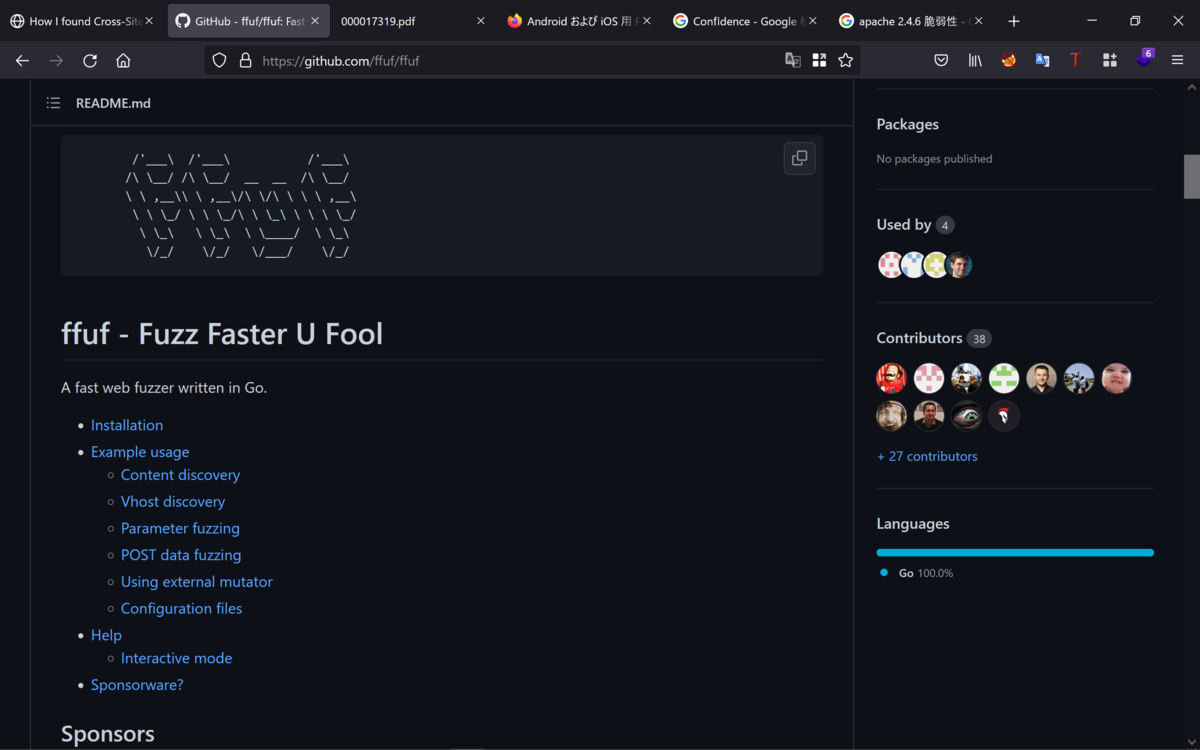The image size is (1200, 750).
Task: Click the forward navigation arrow
Action: (x=56, y=60)
